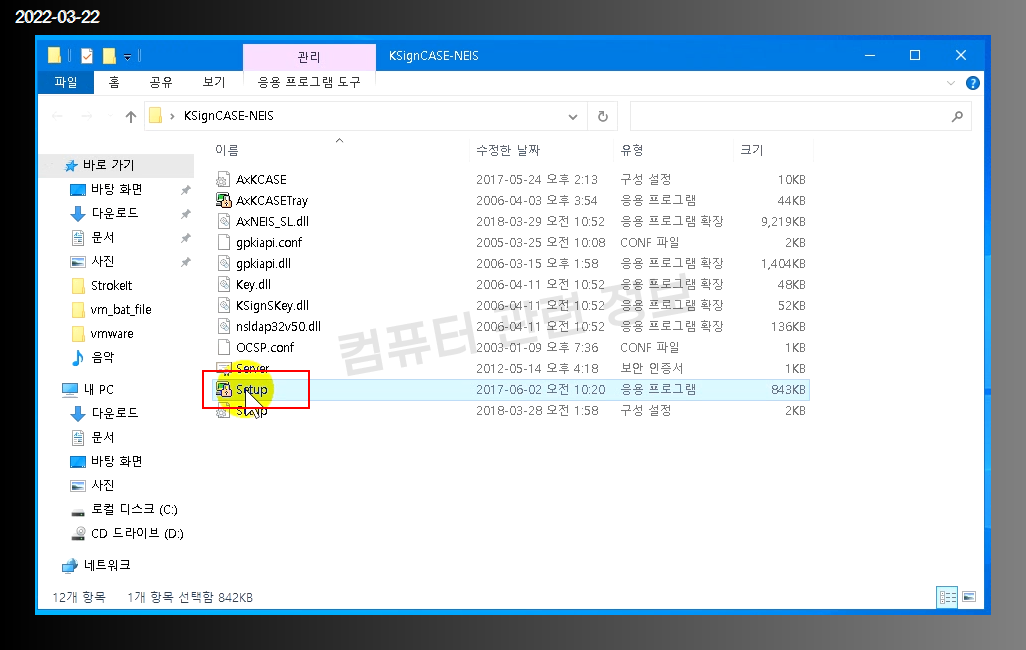Screen dimensions: 1026x650
Task: Open 사진 under 내 PC
Action: pyautogui.click(x=102, y=485)
